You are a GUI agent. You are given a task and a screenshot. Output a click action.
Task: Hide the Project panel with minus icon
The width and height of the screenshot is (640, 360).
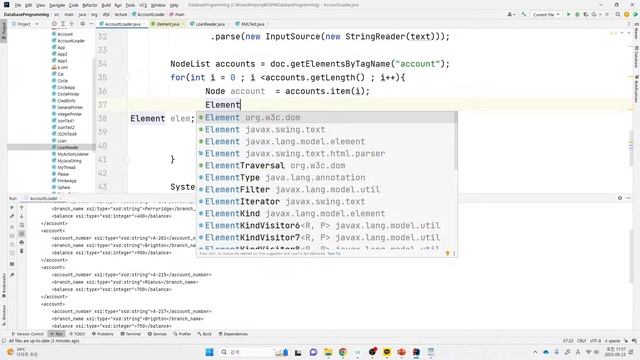coord(91,24)
